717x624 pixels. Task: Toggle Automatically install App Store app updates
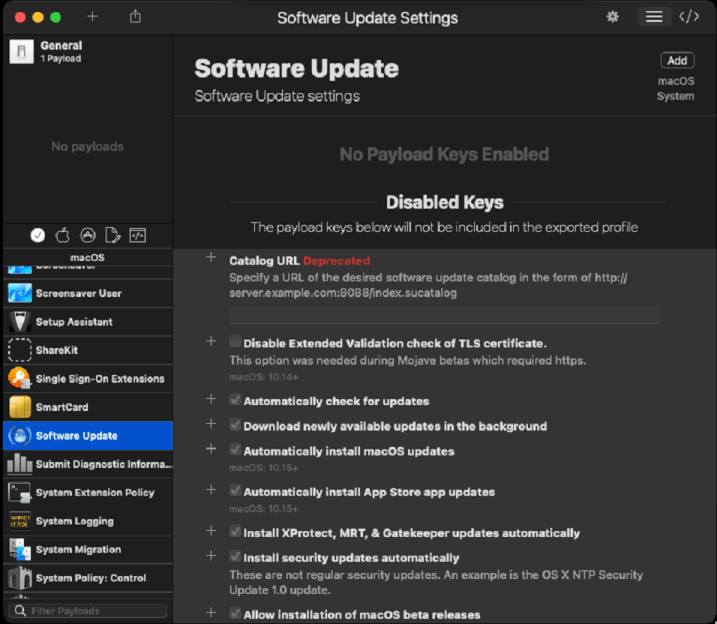pyautogui.click(x=235, y=491)
